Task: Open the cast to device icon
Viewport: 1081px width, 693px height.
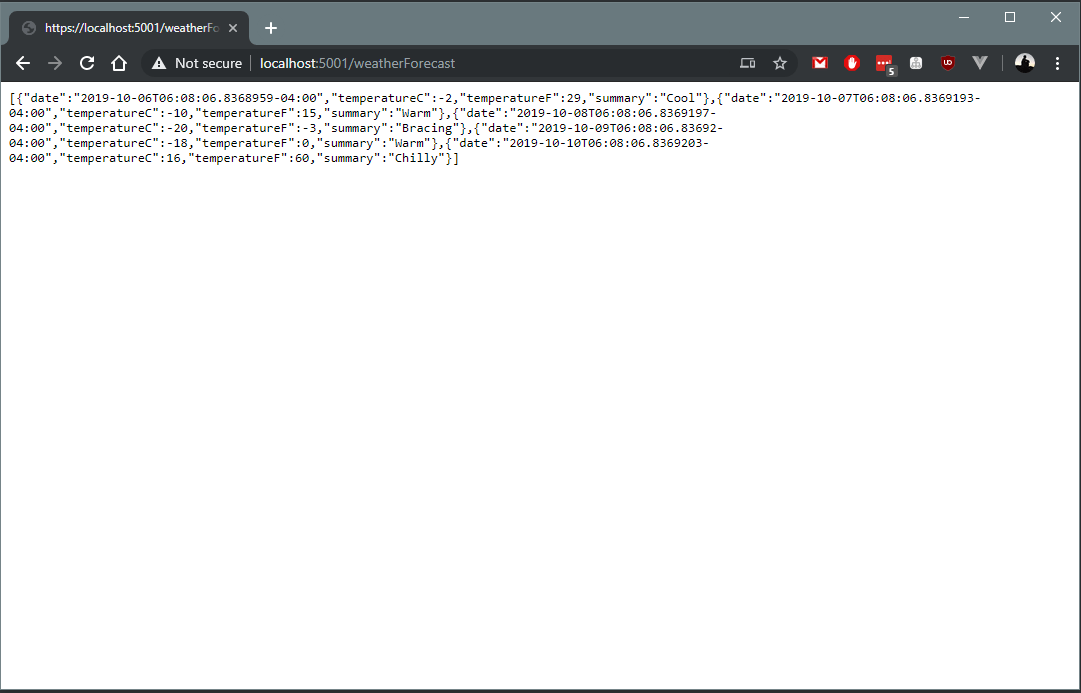Action: 747,63
